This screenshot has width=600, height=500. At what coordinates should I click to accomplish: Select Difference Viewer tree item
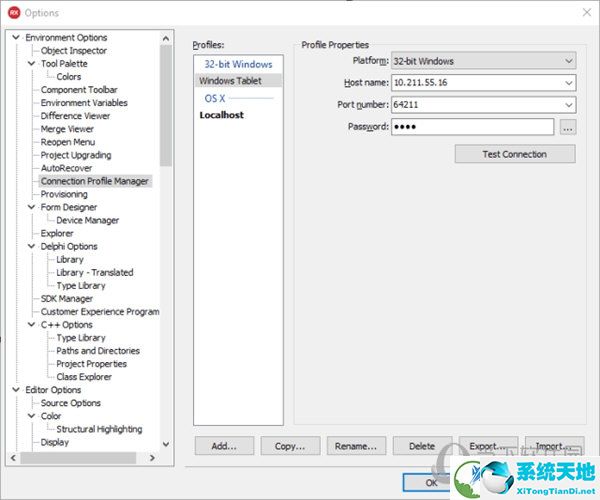[75, 116]
